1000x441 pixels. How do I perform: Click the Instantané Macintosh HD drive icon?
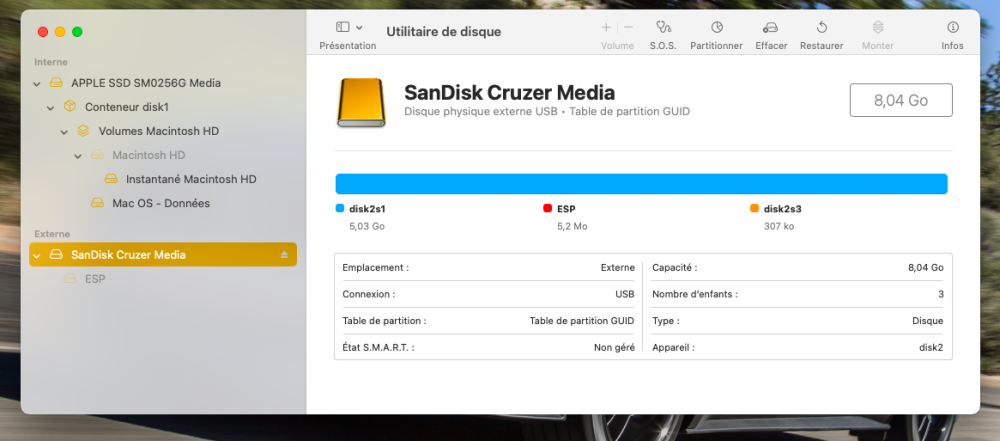tap(111, 179)
